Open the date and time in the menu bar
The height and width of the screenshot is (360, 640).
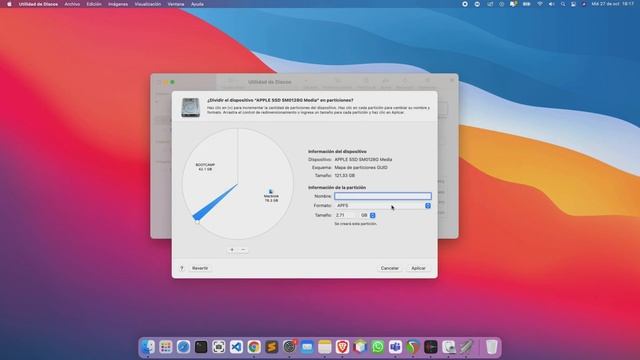coord(612,4)
